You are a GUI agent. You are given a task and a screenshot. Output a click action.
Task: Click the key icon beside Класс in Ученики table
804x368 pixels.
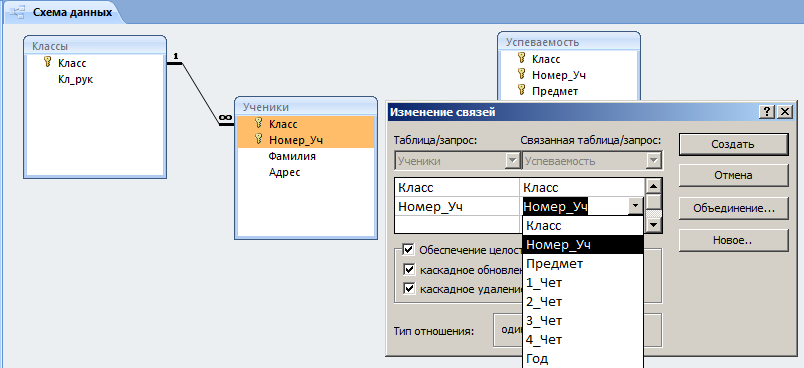[259, 123]
